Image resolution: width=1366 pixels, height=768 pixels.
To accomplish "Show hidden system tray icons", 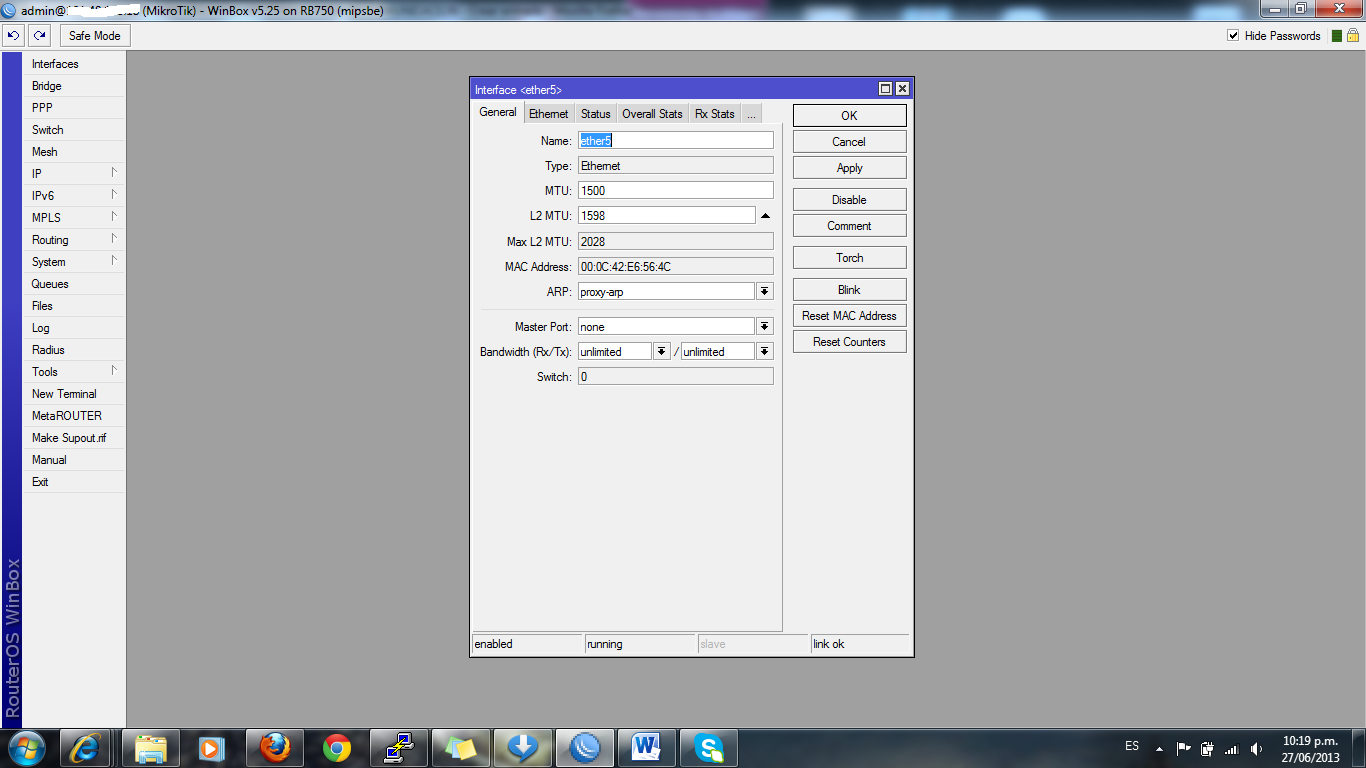I will click(1159, 748).
